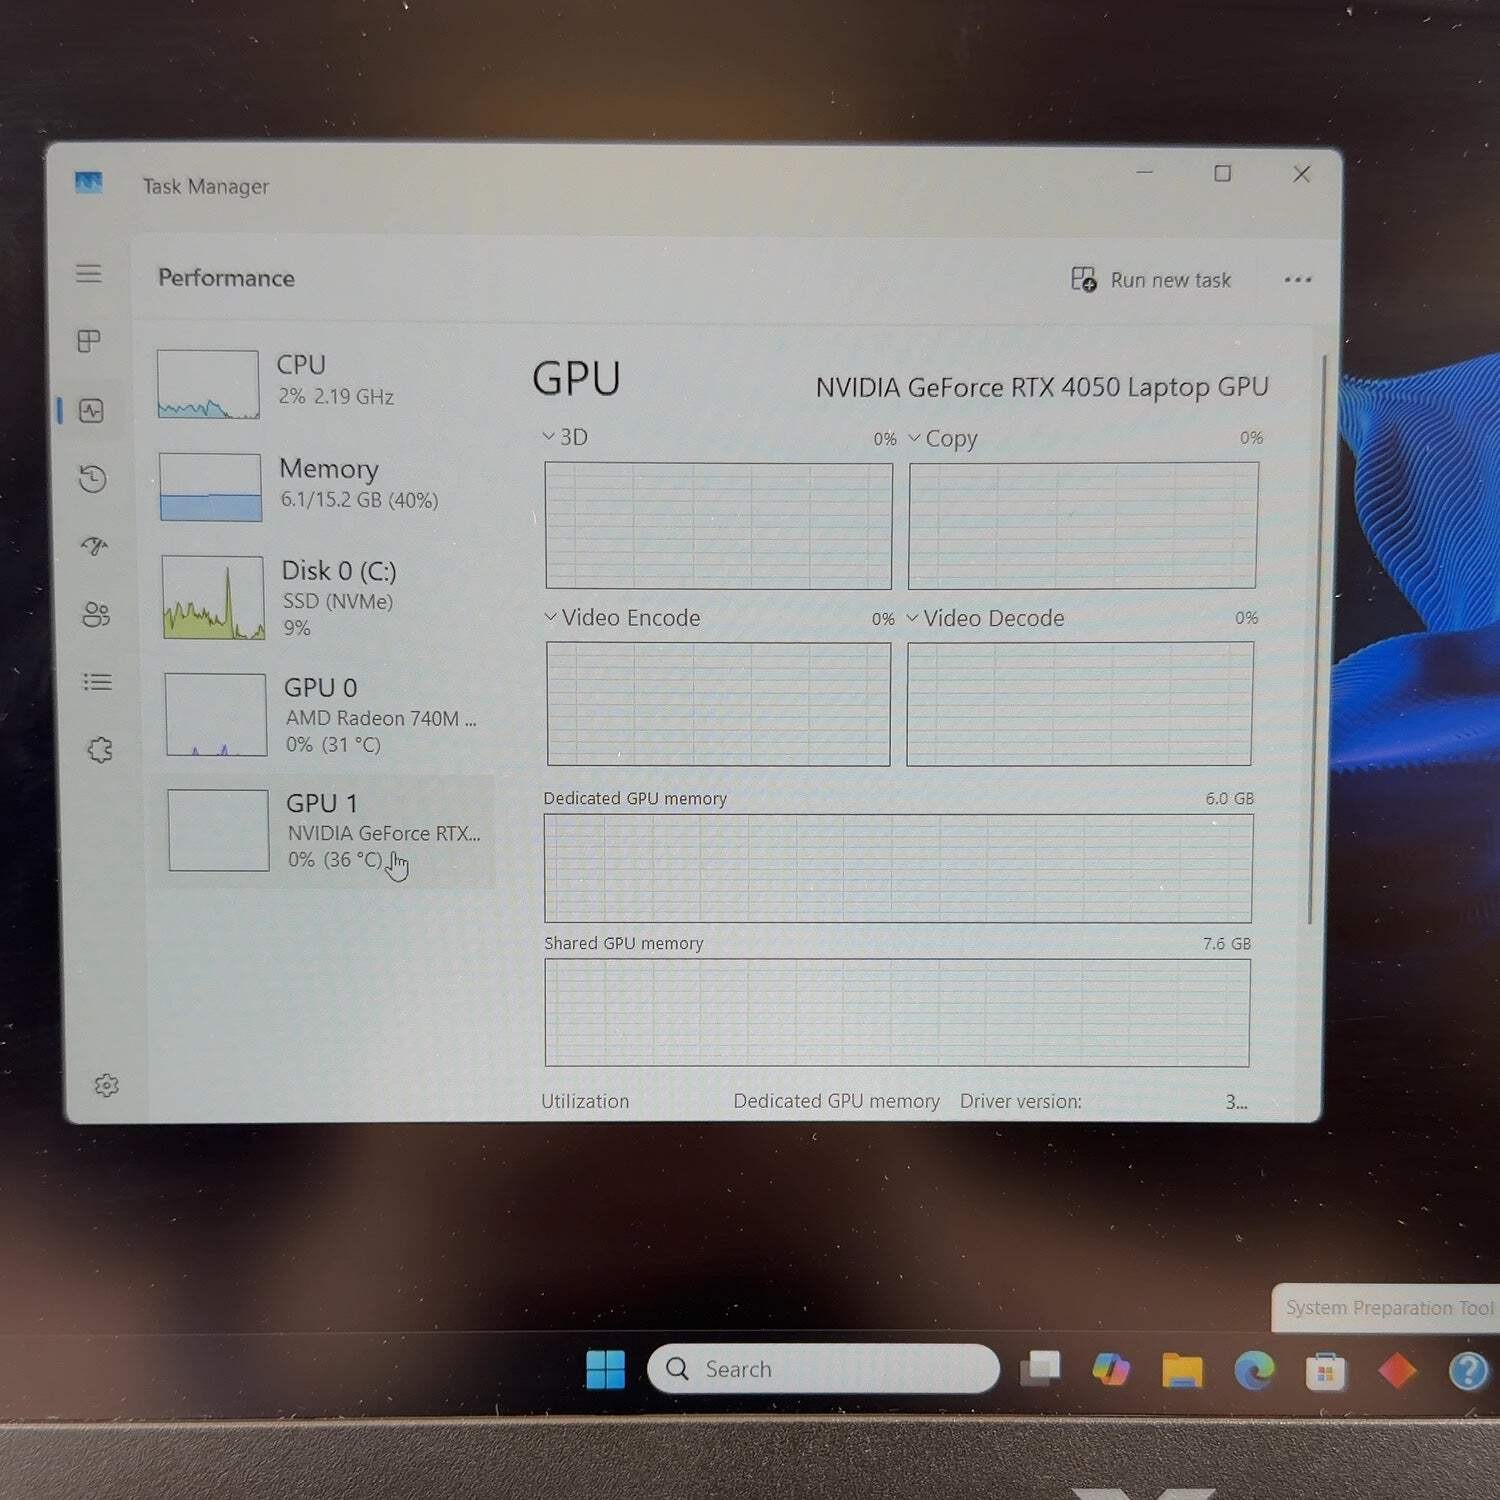Select the Performance page icon in sidebar
The image size is (1500, 1500).
[x=91, y=410]
